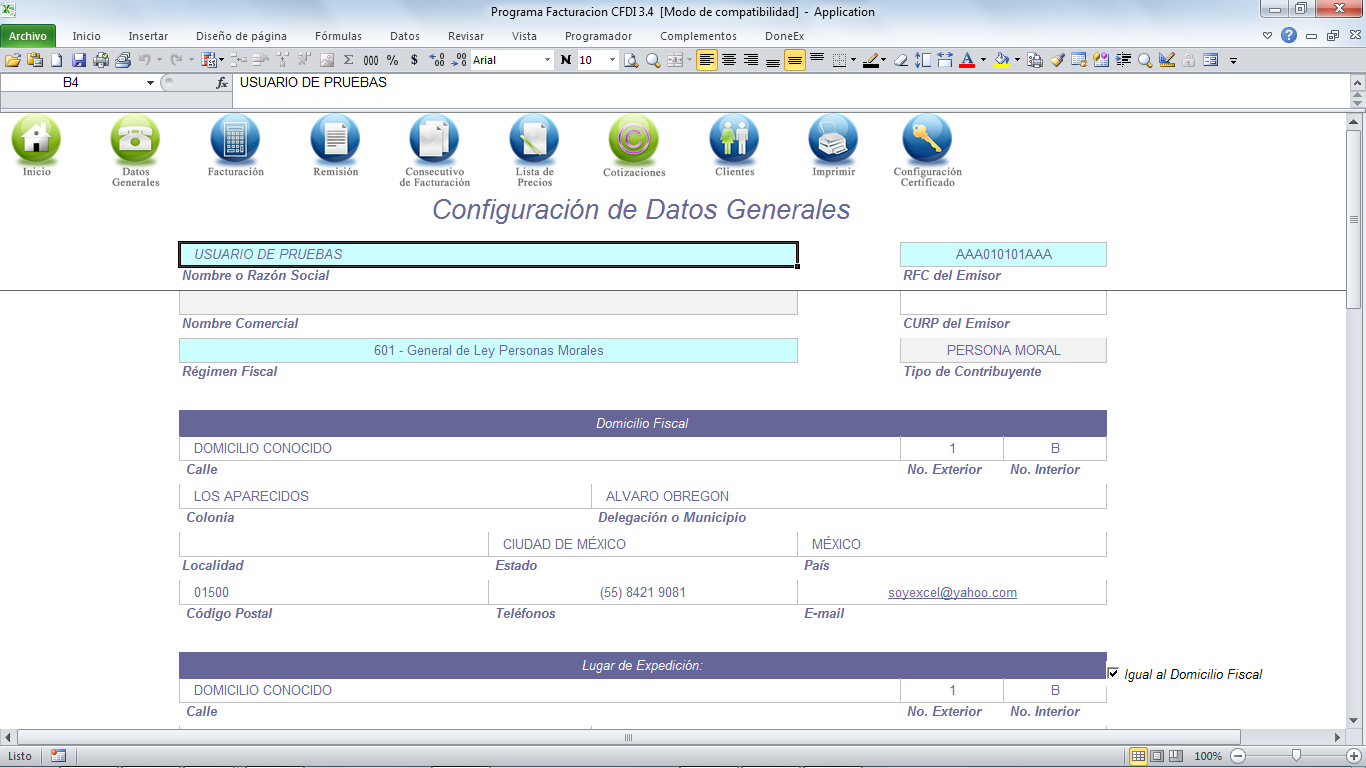This screenshot has height=768, width=1366.
Task: Click the soyexcel@yahoo.com email link
Action: point(952,593)
